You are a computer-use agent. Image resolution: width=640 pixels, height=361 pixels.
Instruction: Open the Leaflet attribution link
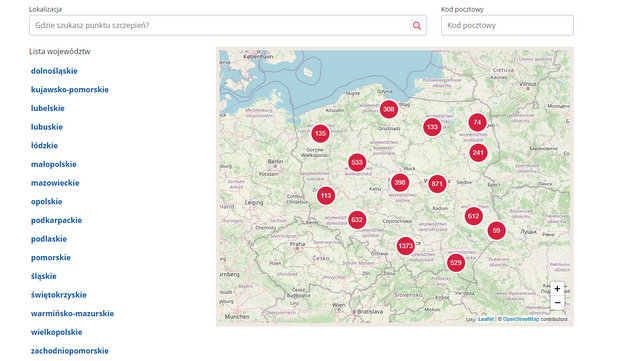coord(486,319)
